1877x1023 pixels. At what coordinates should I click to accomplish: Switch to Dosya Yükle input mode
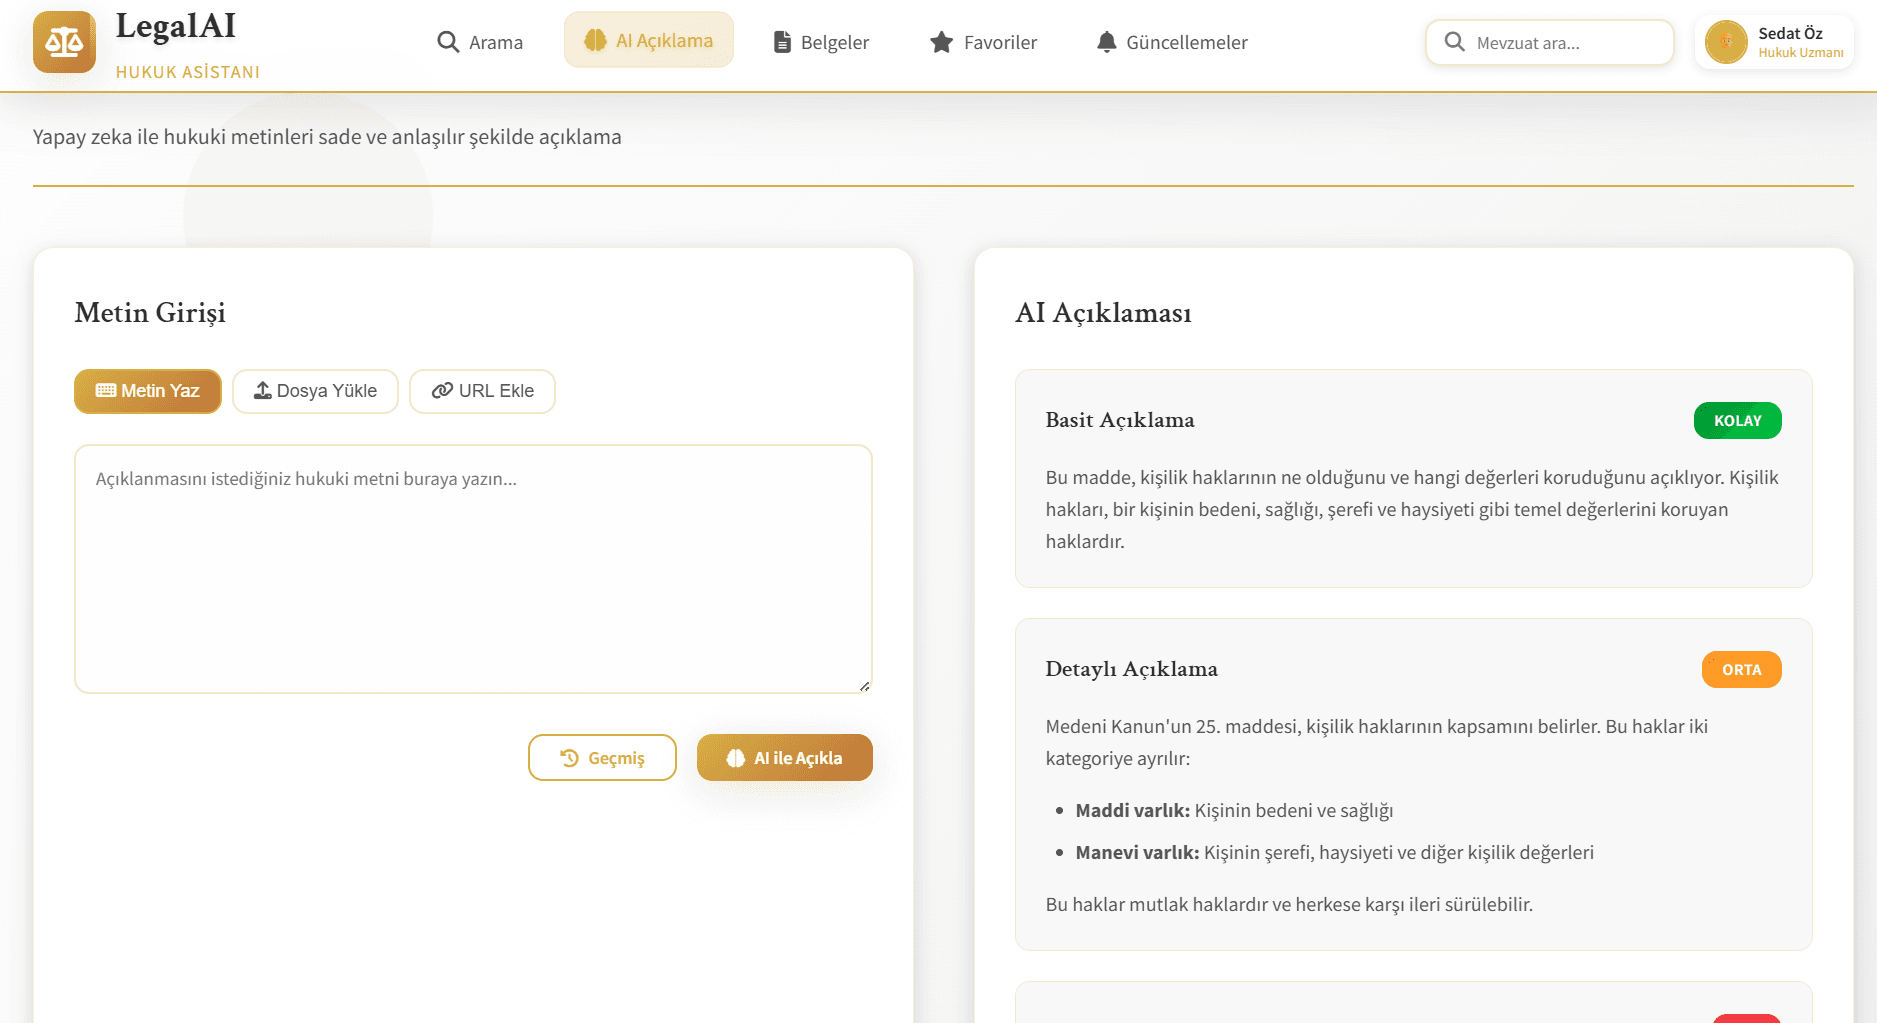pyautogui.click(x=315, y=391)
